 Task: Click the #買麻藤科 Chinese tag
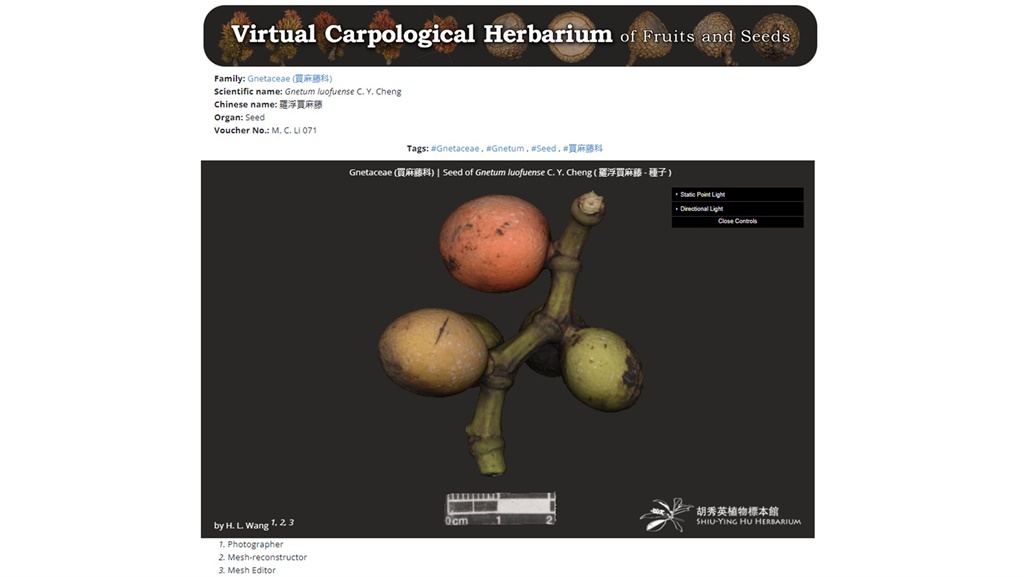click(583, 148)
